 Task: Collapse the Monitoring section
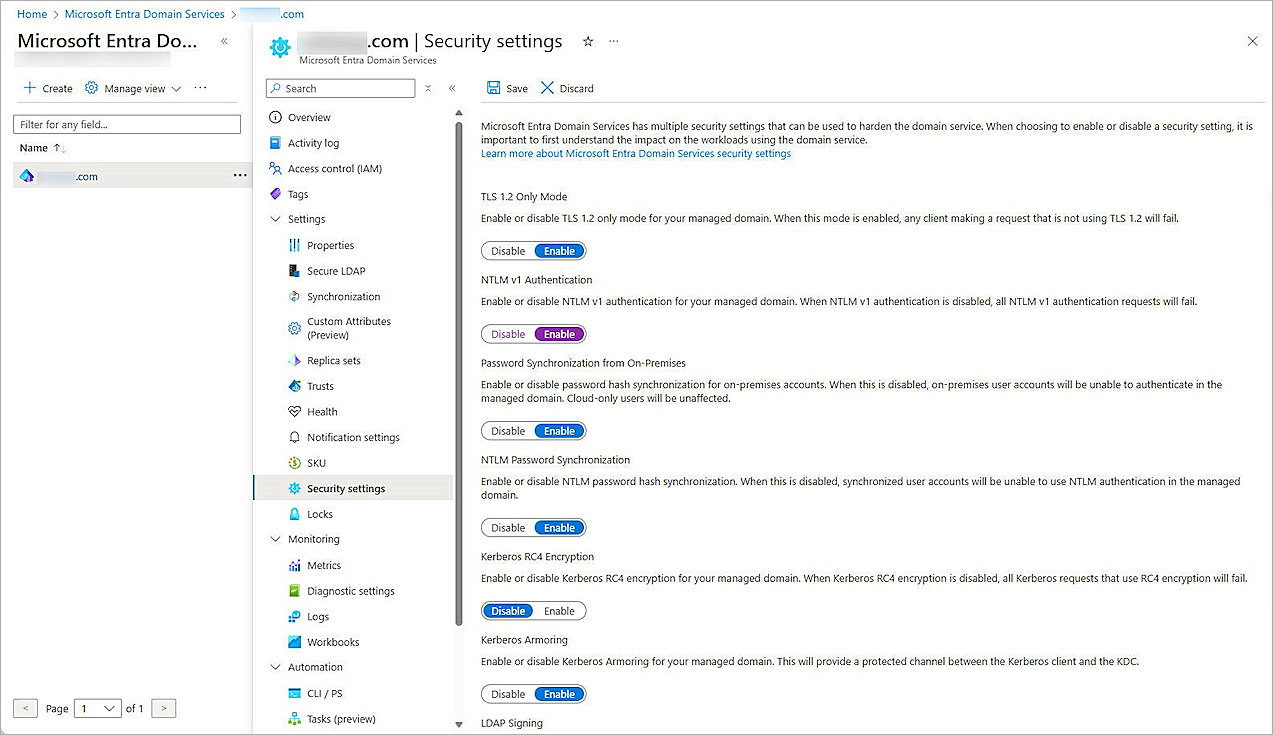(x=275, y=538)
